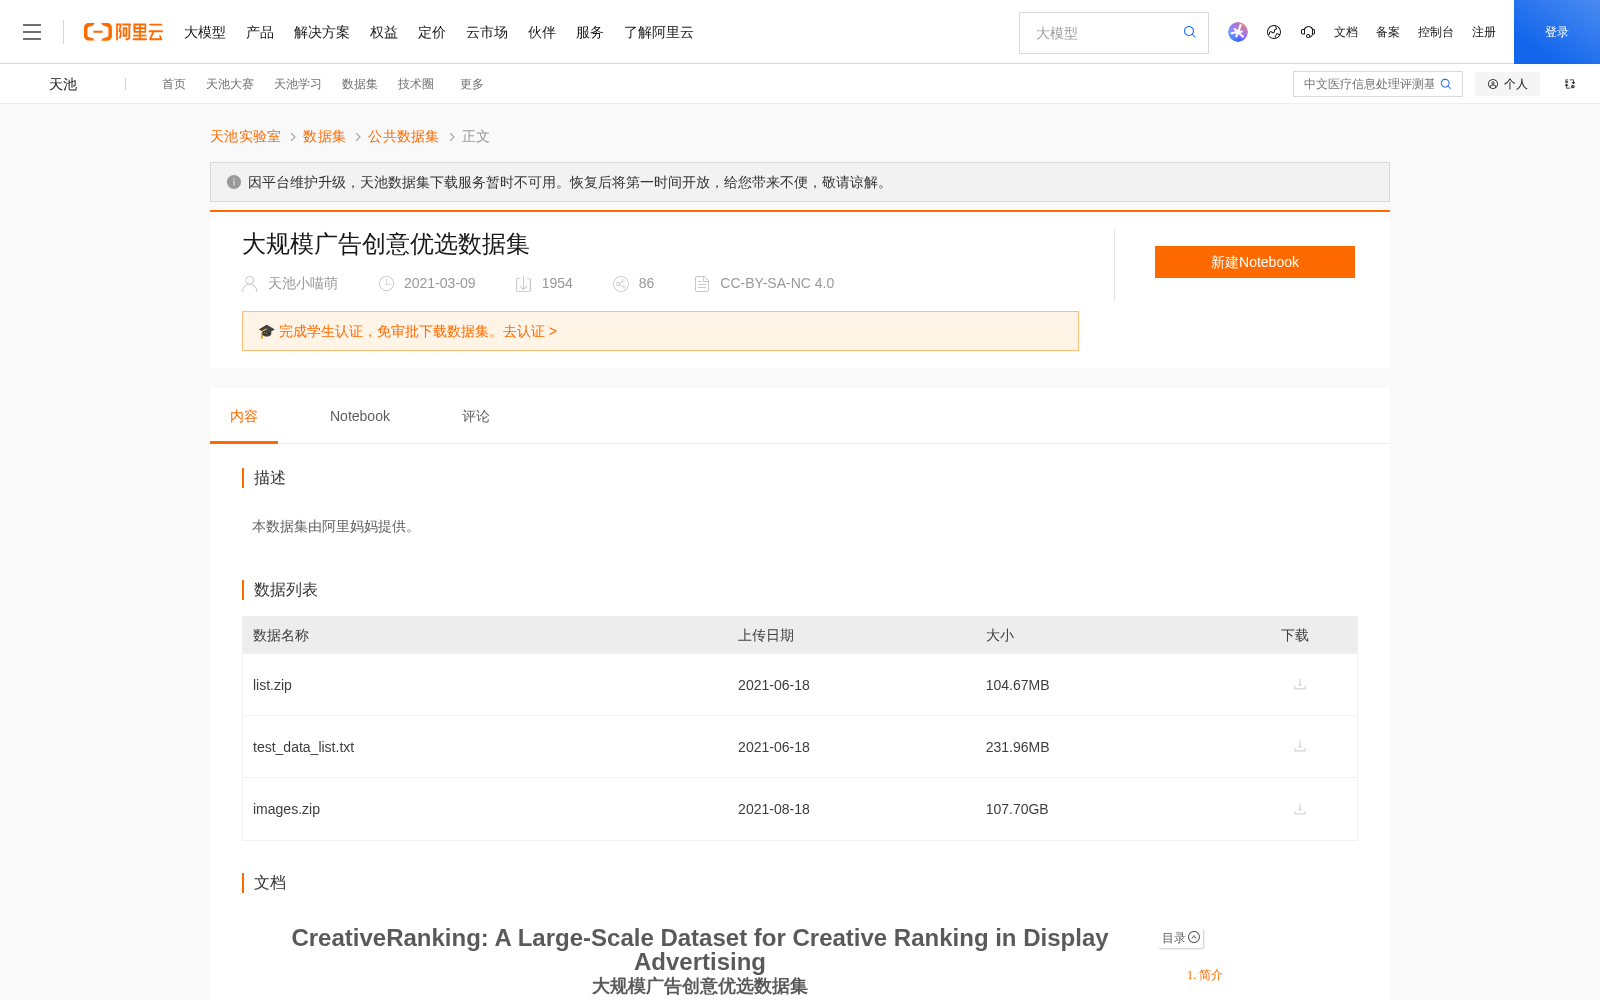The width and height of the screenshot is (1600, 1000).
Task: Open the 解决方案 menu
Action: 322,32
